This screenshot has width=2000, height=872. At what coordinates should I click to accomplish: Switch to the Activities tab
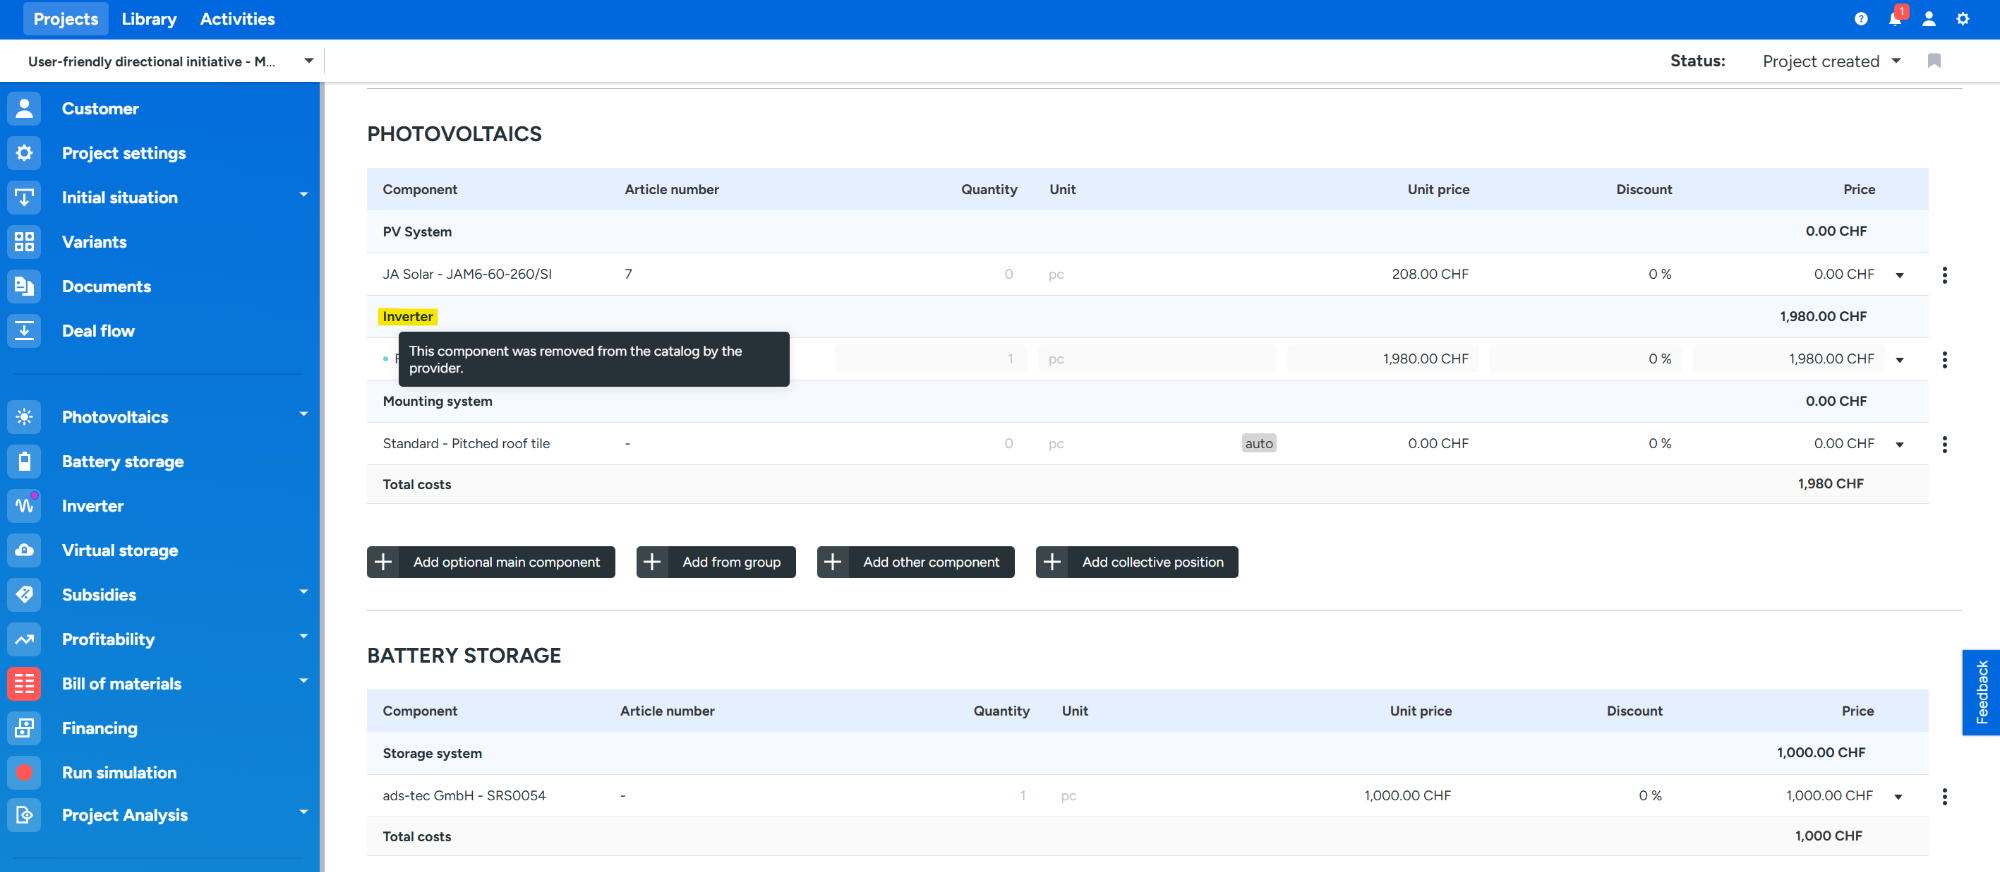pyautogui.click(x=237, y=19)
